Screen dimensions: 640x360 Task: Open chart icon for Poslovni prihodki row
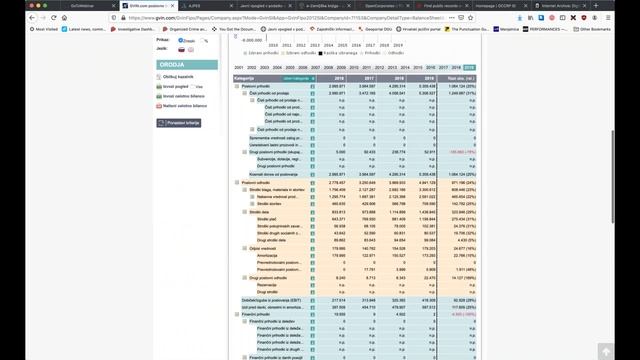coord(312,87)
